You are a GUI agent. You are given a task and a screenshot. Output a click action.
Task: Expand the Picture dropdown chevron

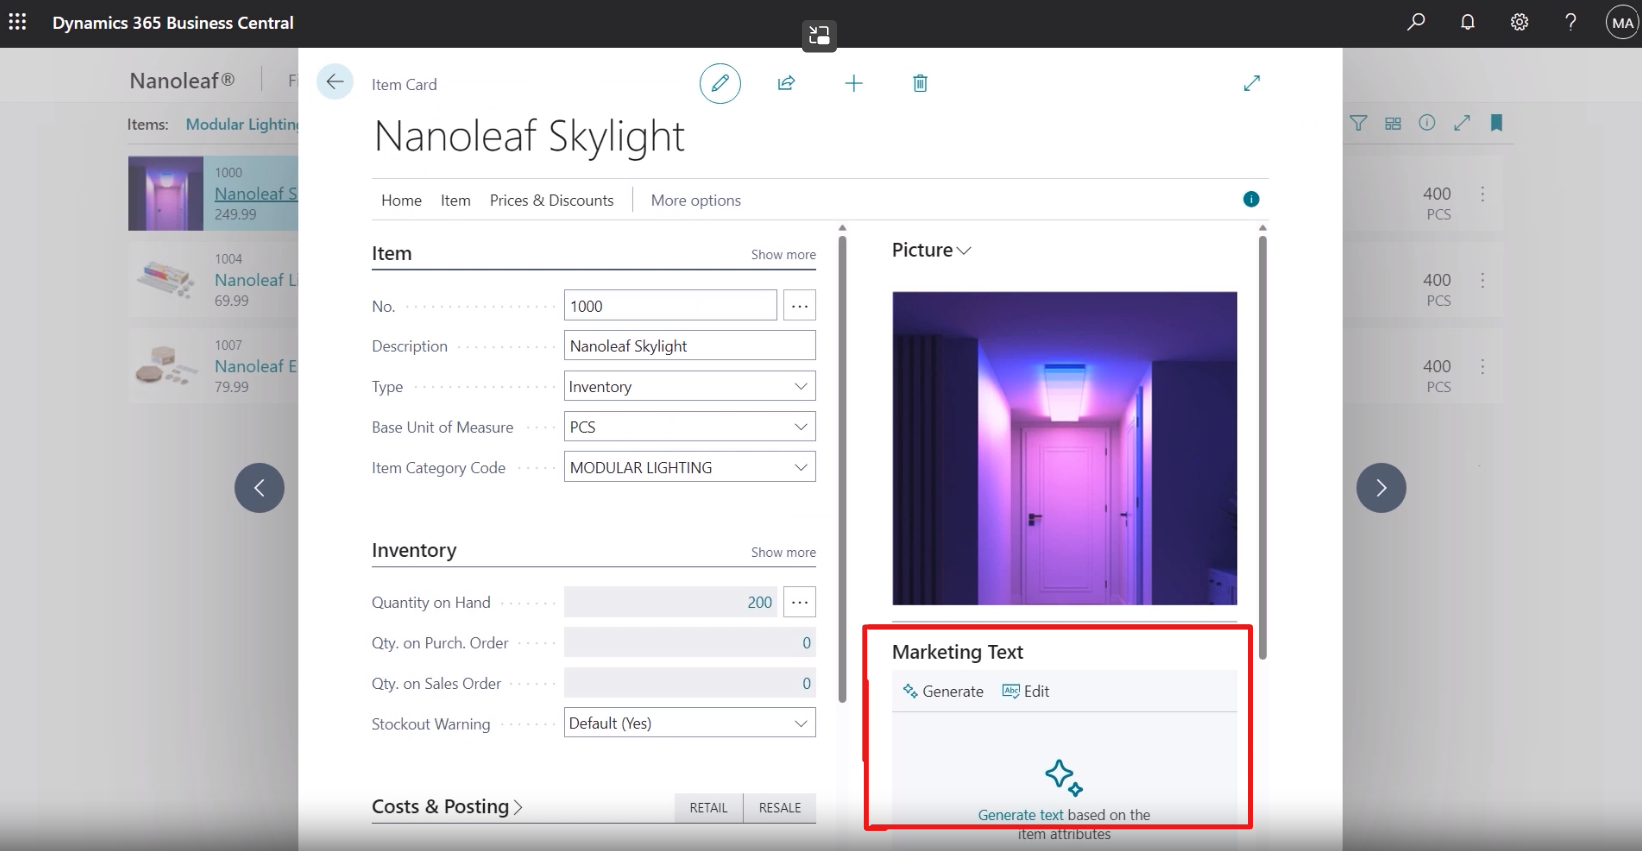[x=964, y=251]
